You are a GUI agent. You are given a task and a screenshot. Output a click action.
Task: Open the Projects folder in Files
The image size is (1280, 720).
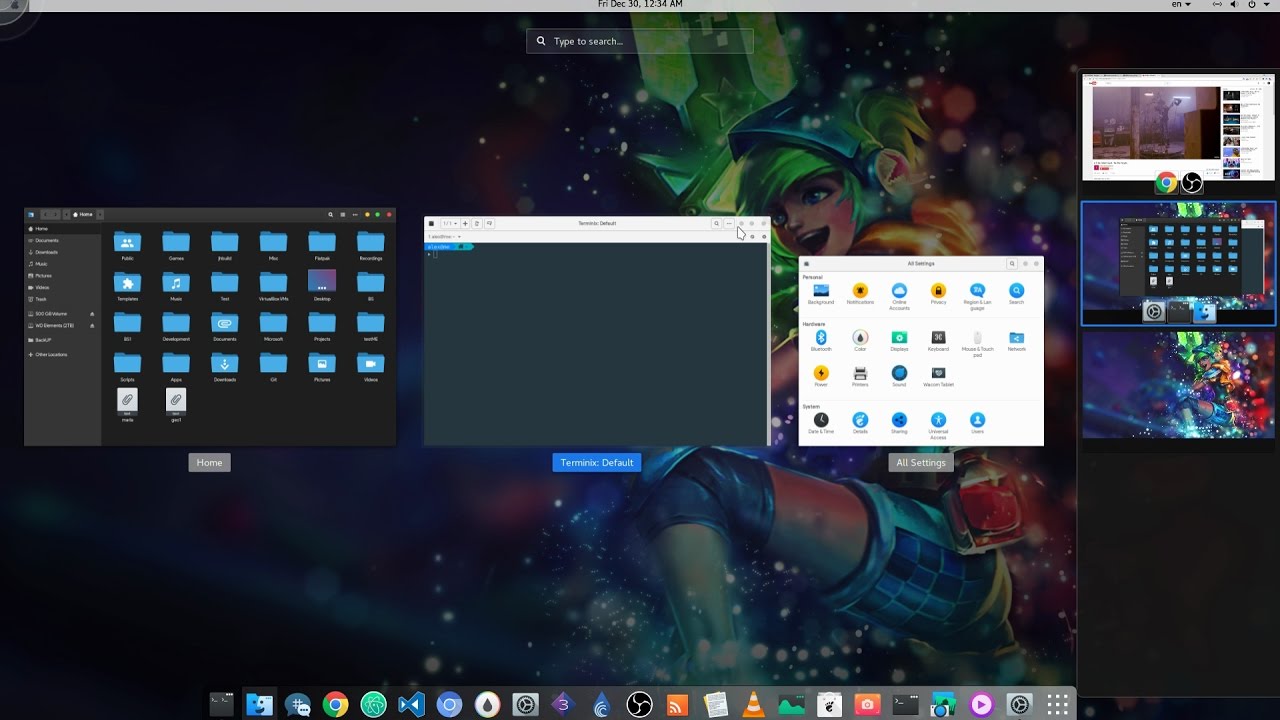[322, 326]
